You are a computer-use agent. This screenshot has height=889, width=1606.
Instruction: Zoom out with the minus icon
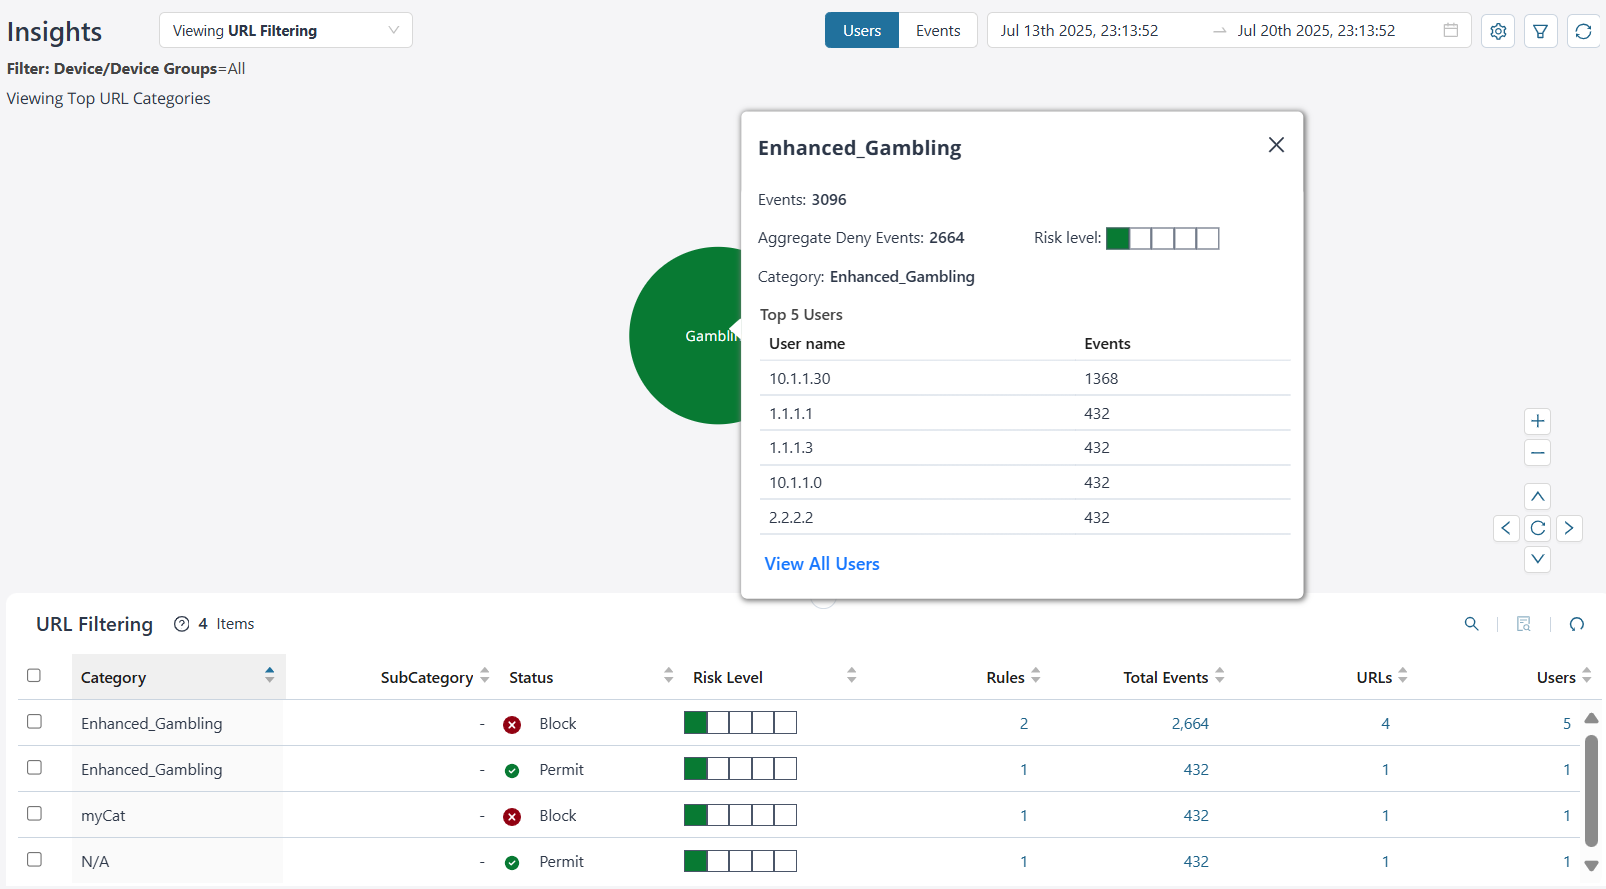click(1538, 453)
